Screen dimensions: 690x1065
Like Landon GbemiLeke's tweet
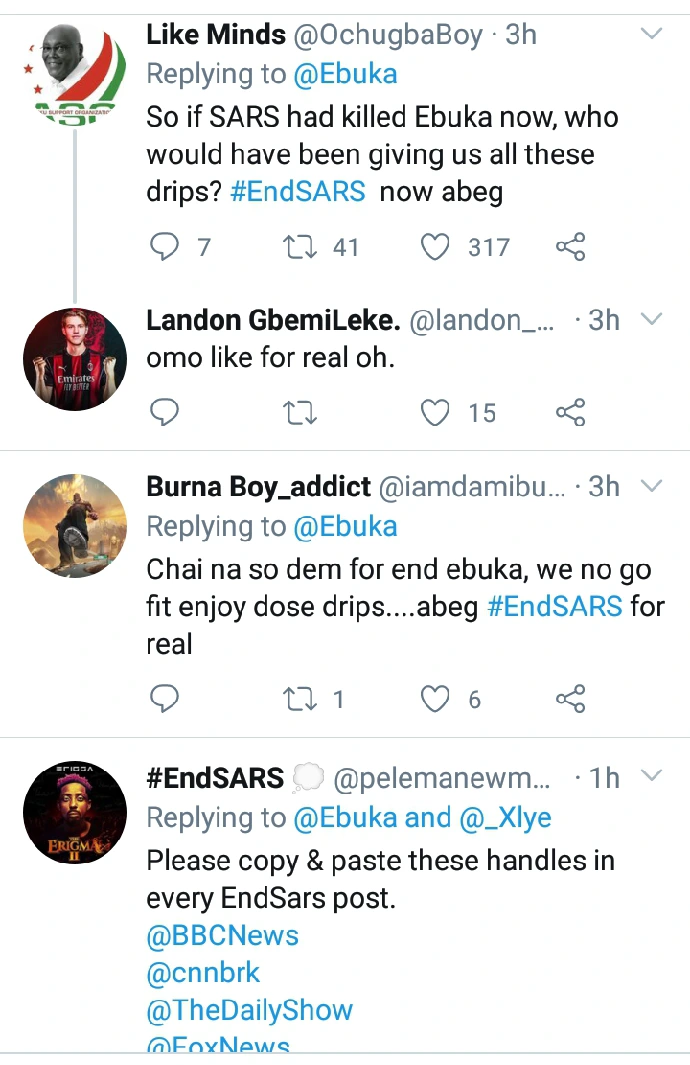(435, 412)
